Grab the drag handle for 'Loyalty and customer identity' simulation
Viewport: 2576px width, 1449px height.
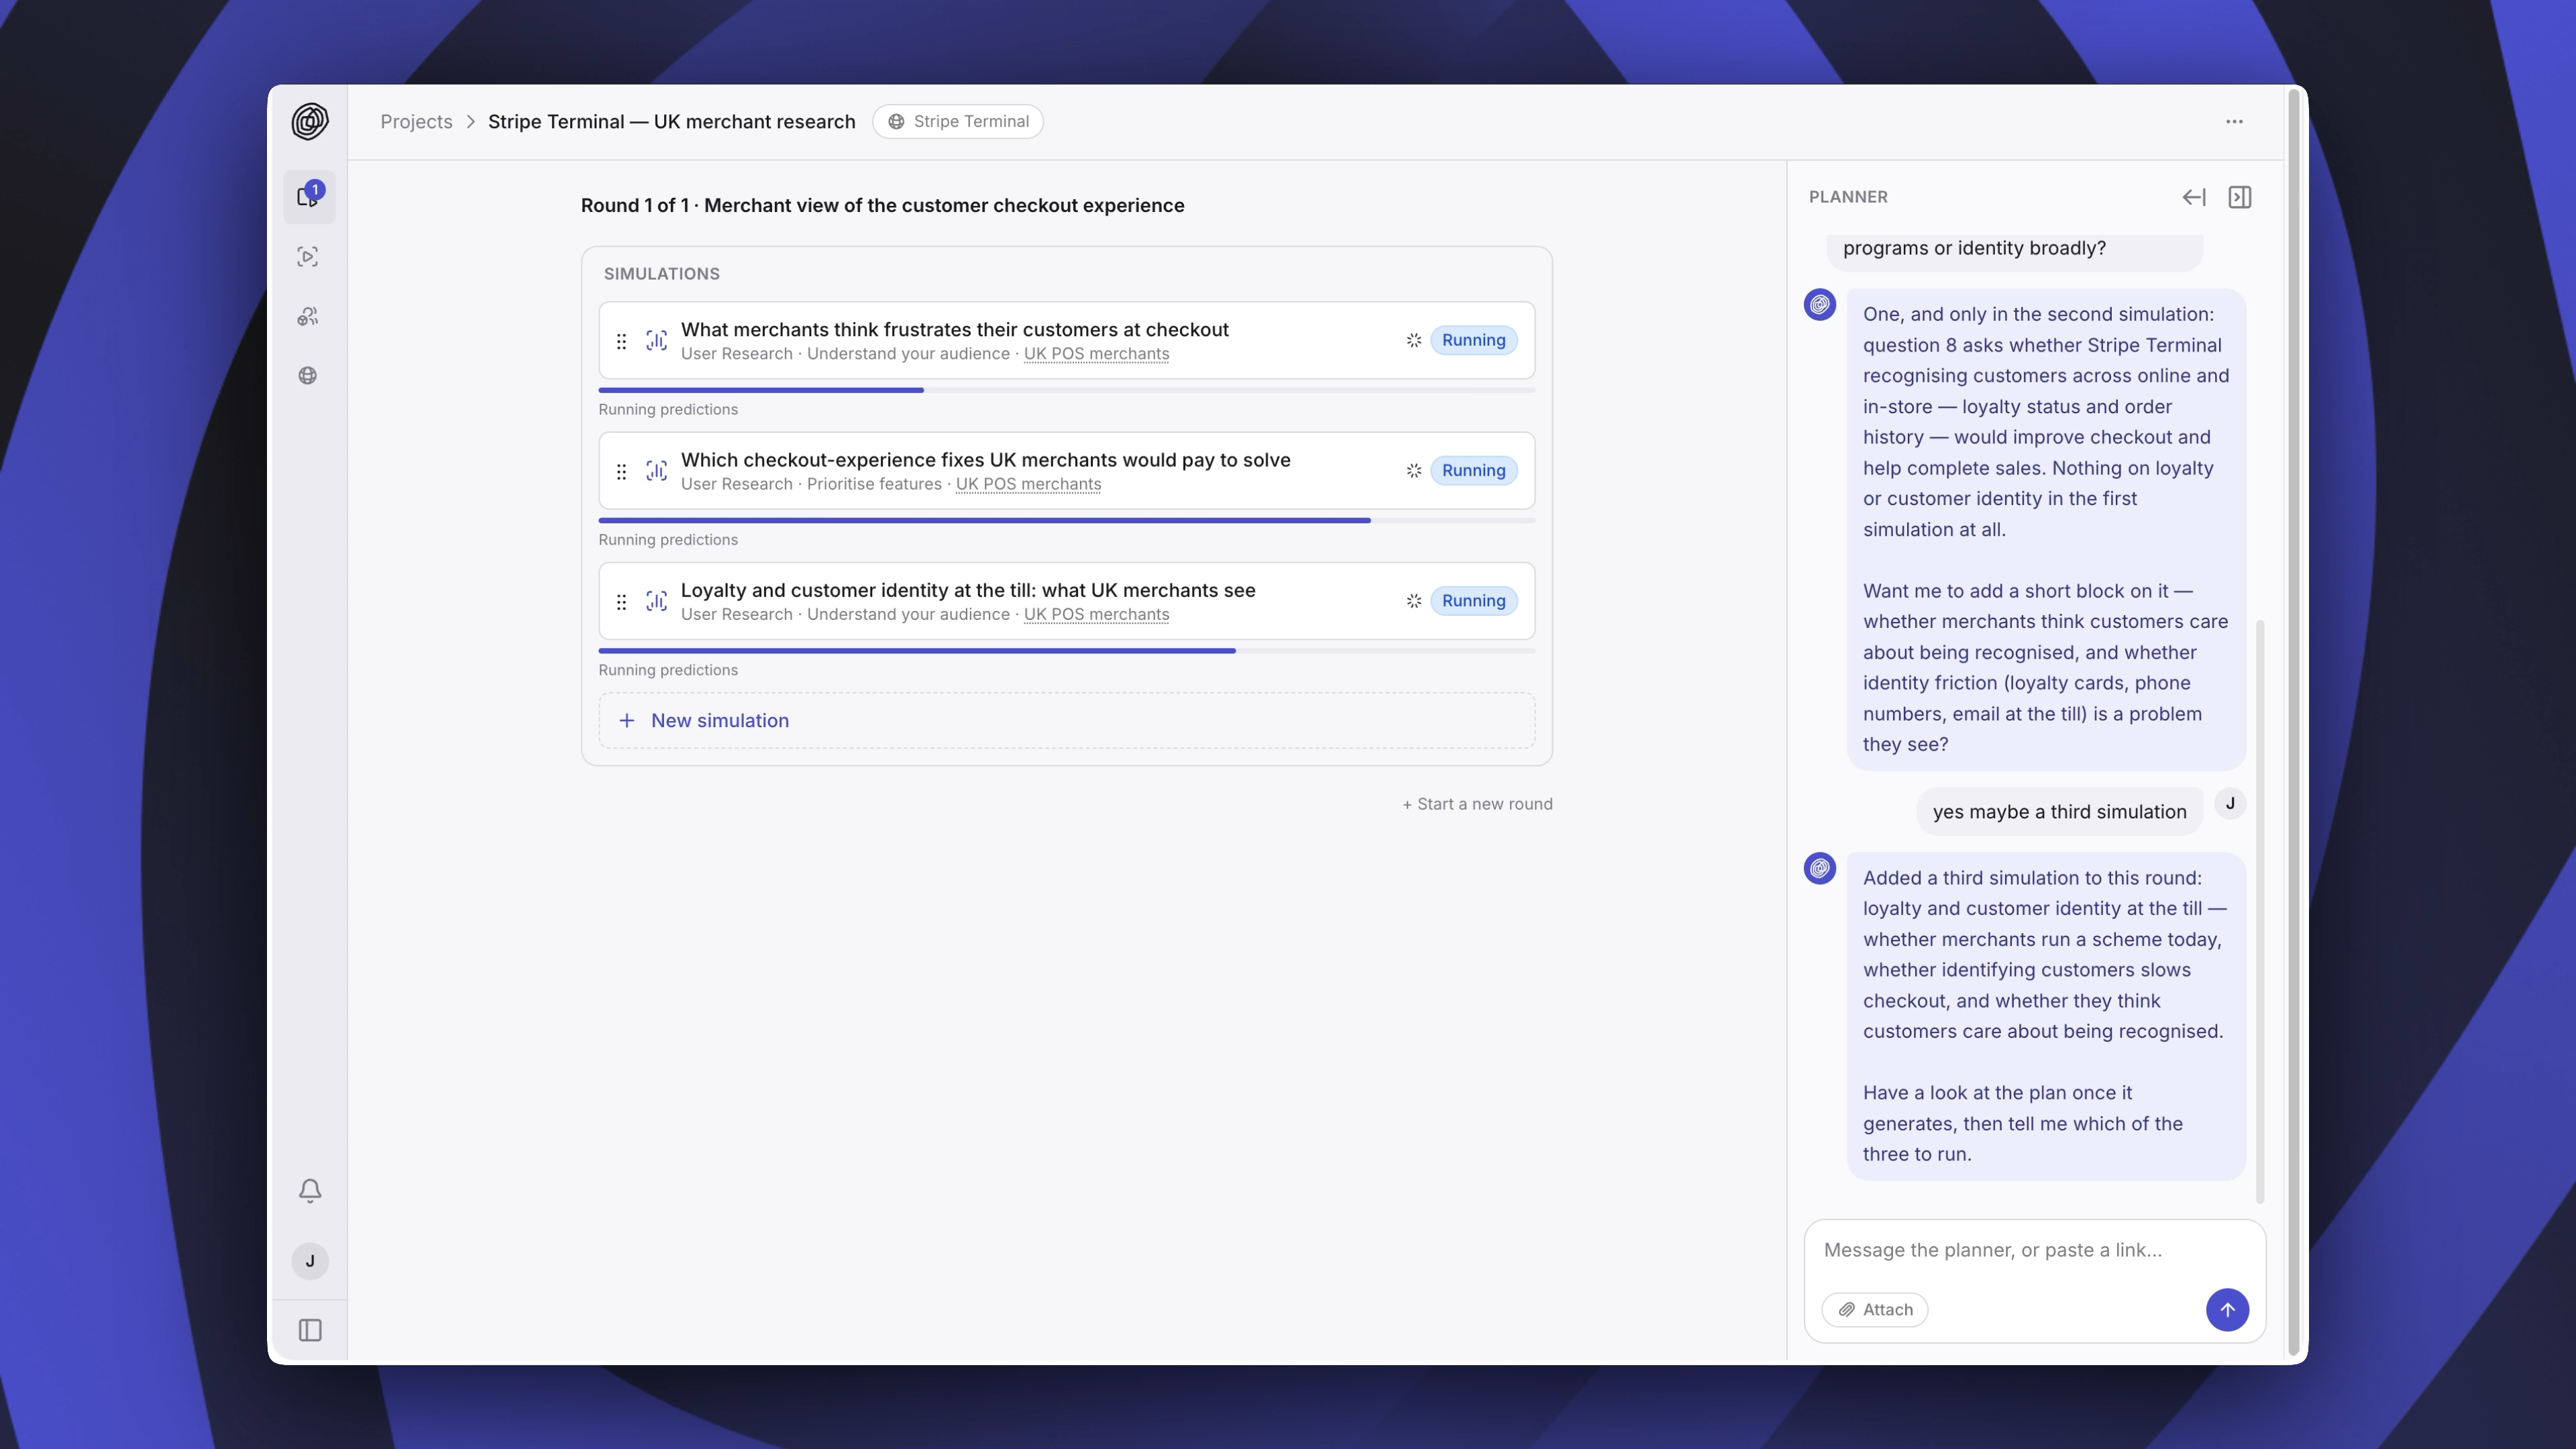coord(621,601)
